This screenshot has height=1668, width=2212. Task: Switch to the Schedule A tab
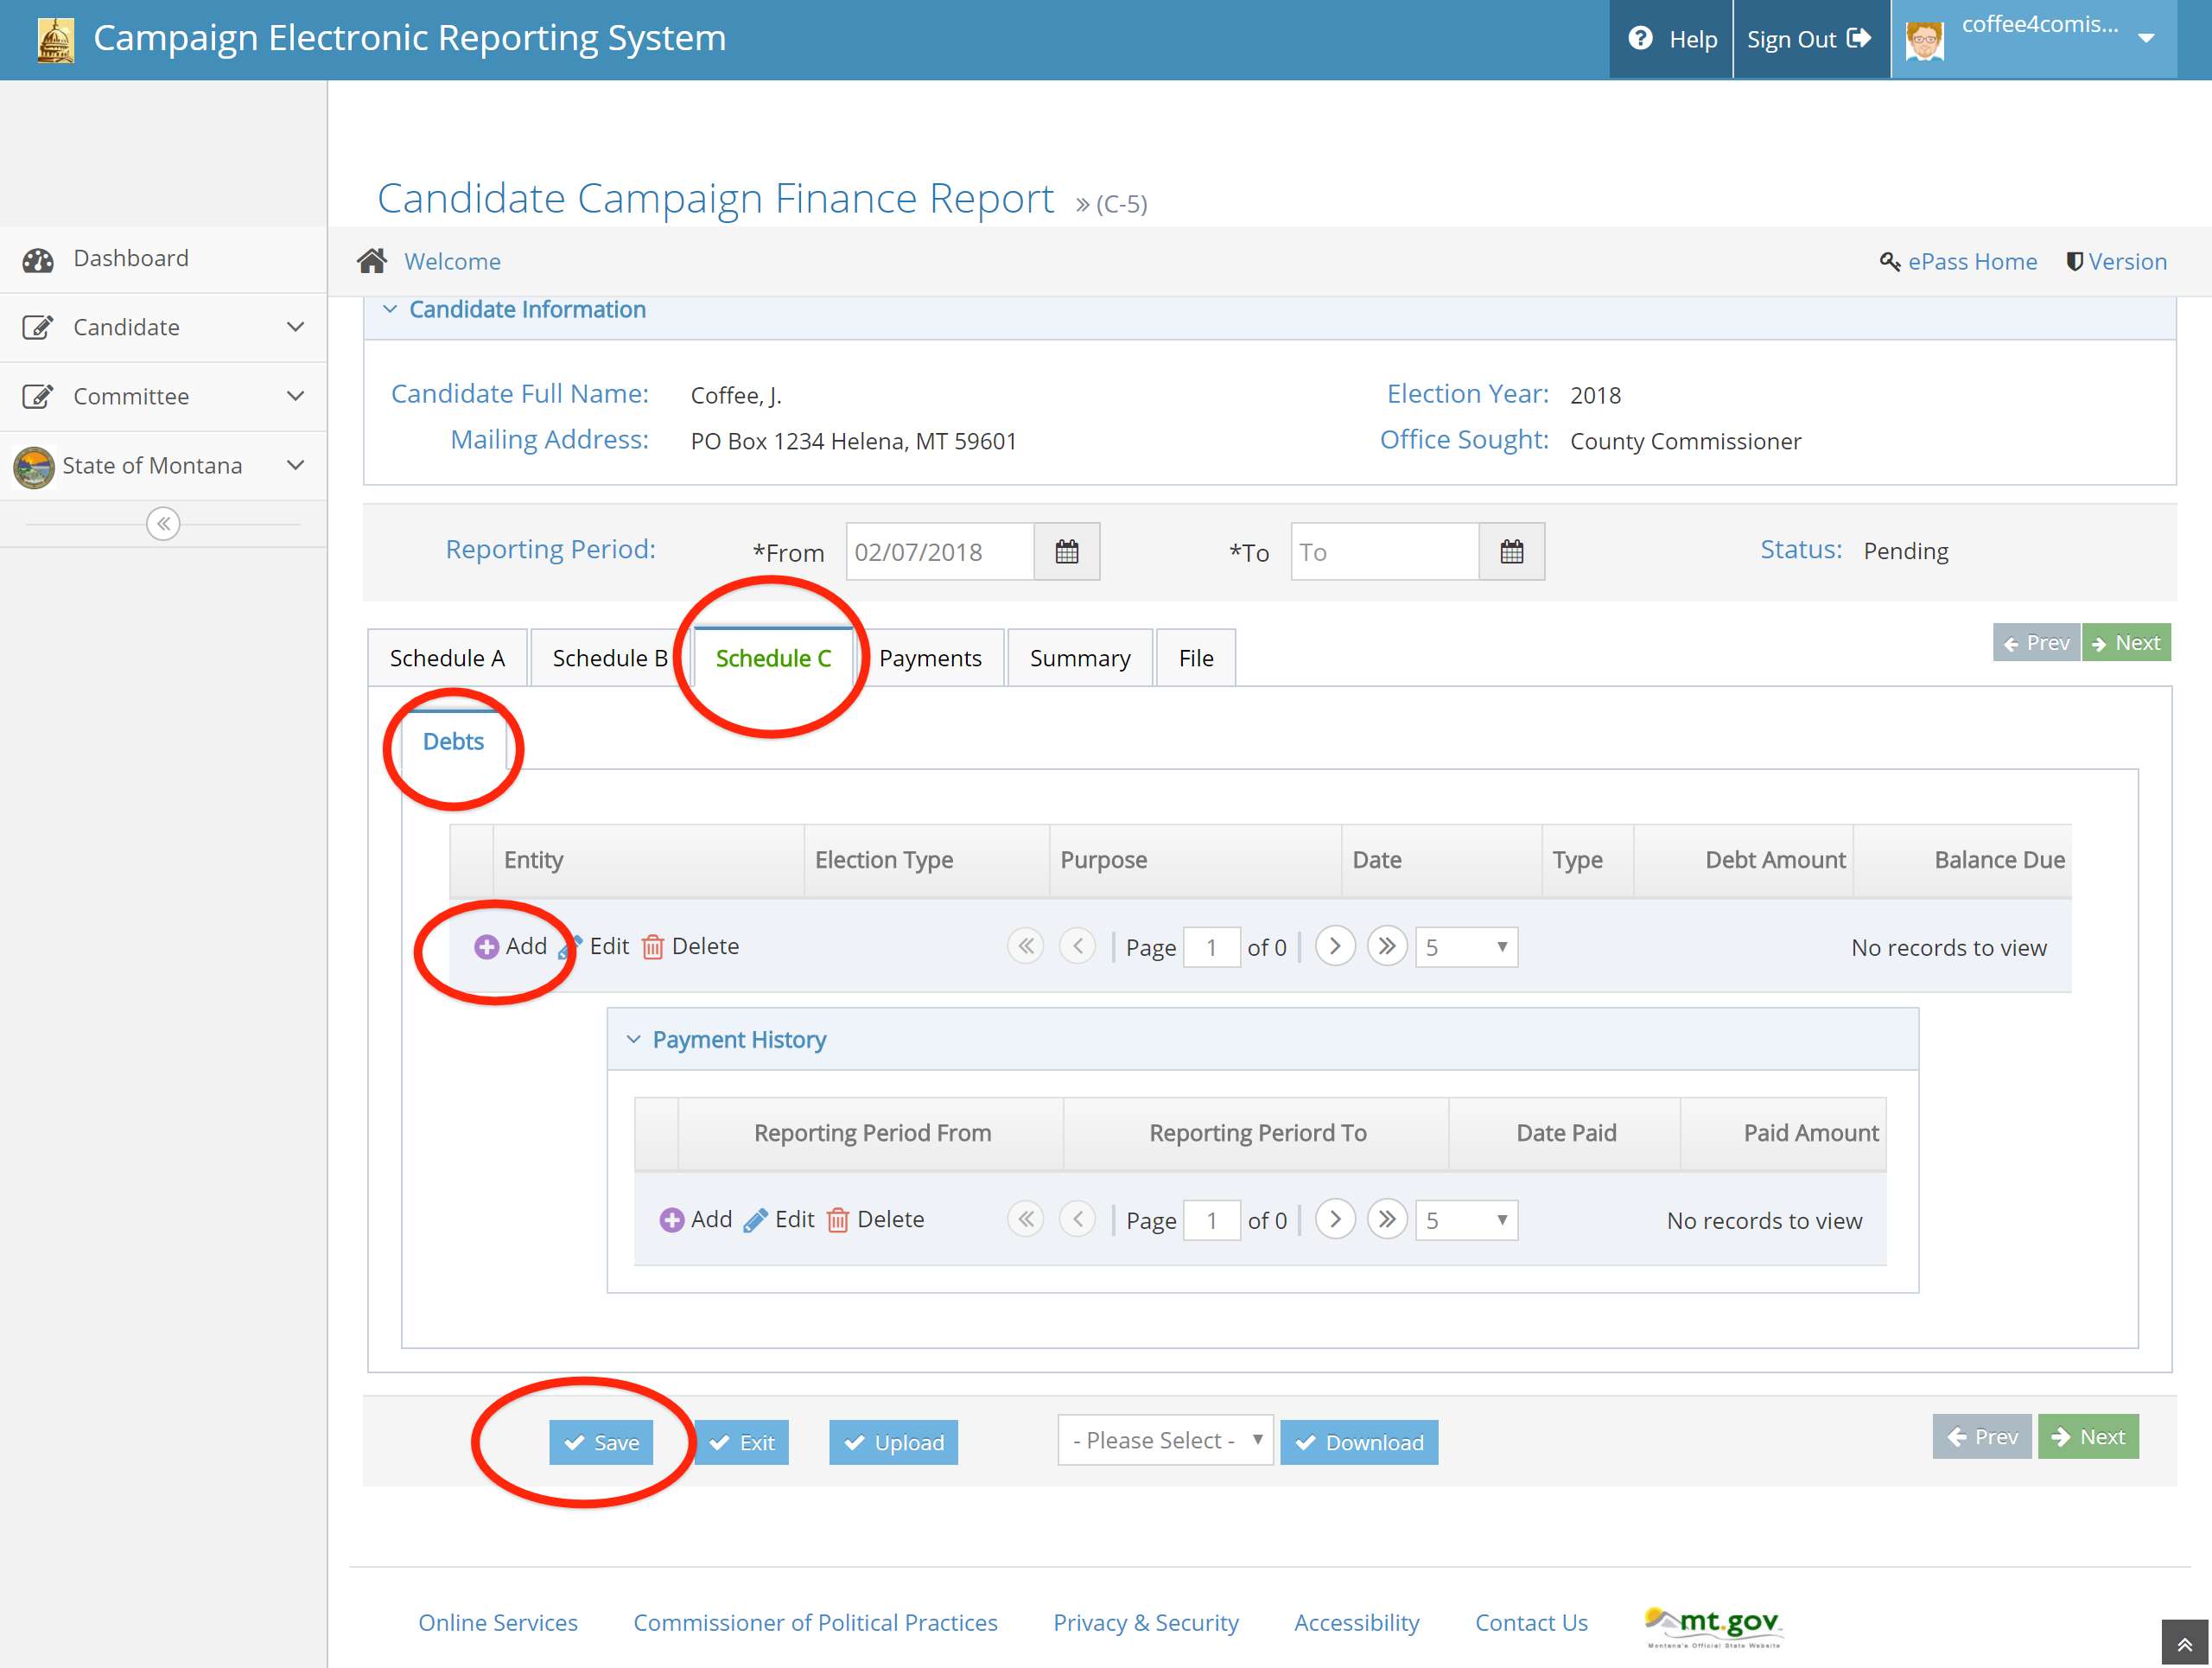click(447, 658)
